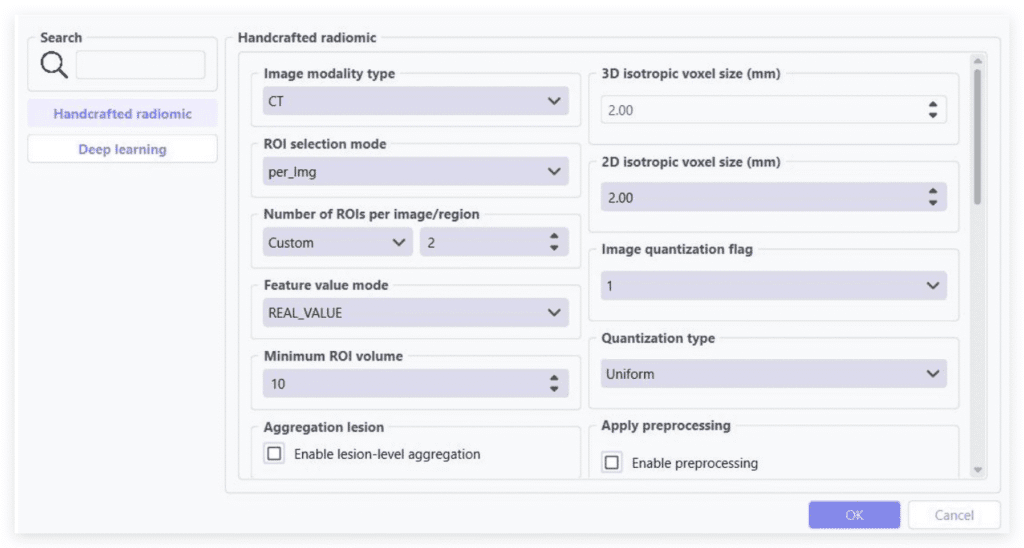Enable lesion-level aggregation checkbox
This screenshot has height=548, width=1024.
(x=275, y=454)
